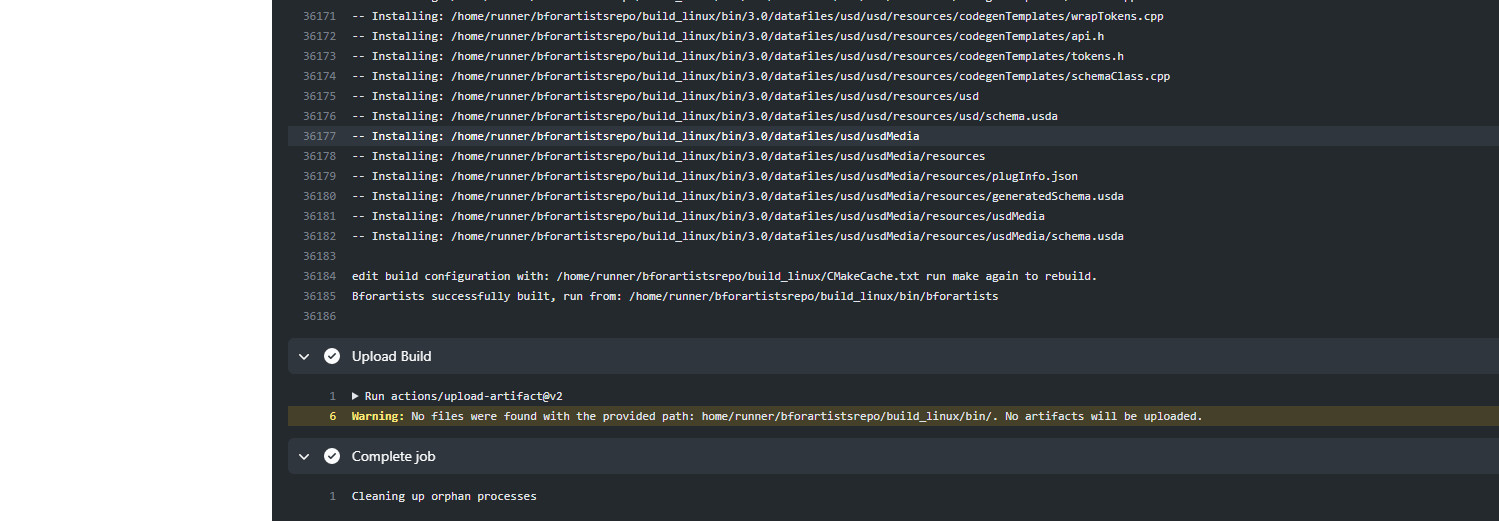Click the Complete job step title
Image resolution: width=1499 pixels, height=521 pixels.
tap(393, 456)
